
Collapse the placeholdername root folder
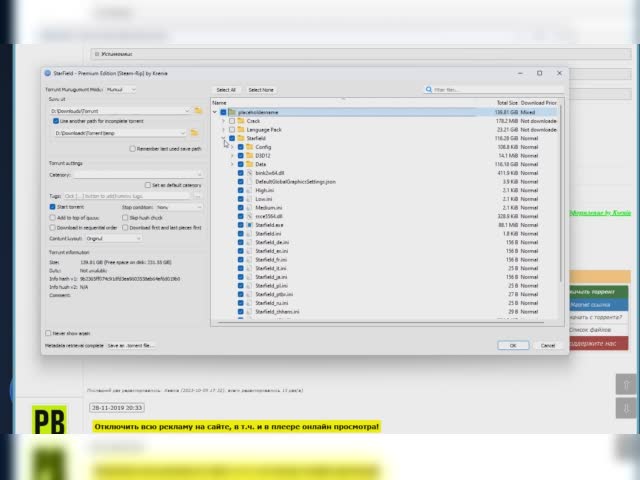pos(215,112)
